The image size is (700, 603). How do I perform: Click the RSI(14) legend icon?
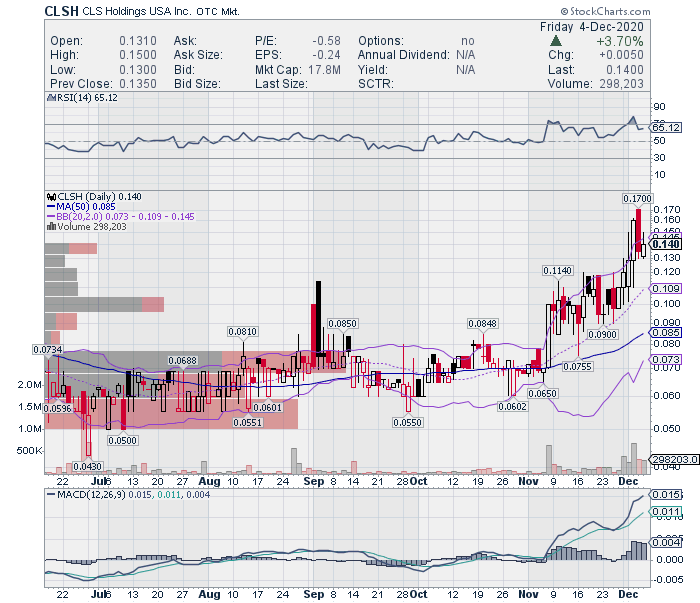tap(51, 98)
